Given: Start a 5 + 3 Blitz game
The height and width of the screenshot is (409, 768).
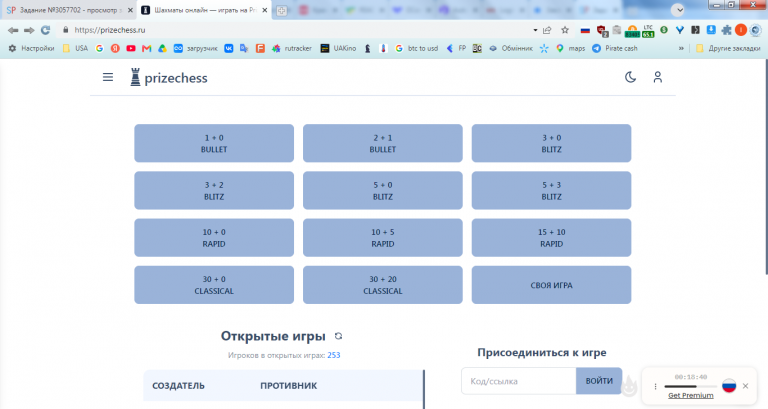Looking at the screenshot, I should pos(552,191).
